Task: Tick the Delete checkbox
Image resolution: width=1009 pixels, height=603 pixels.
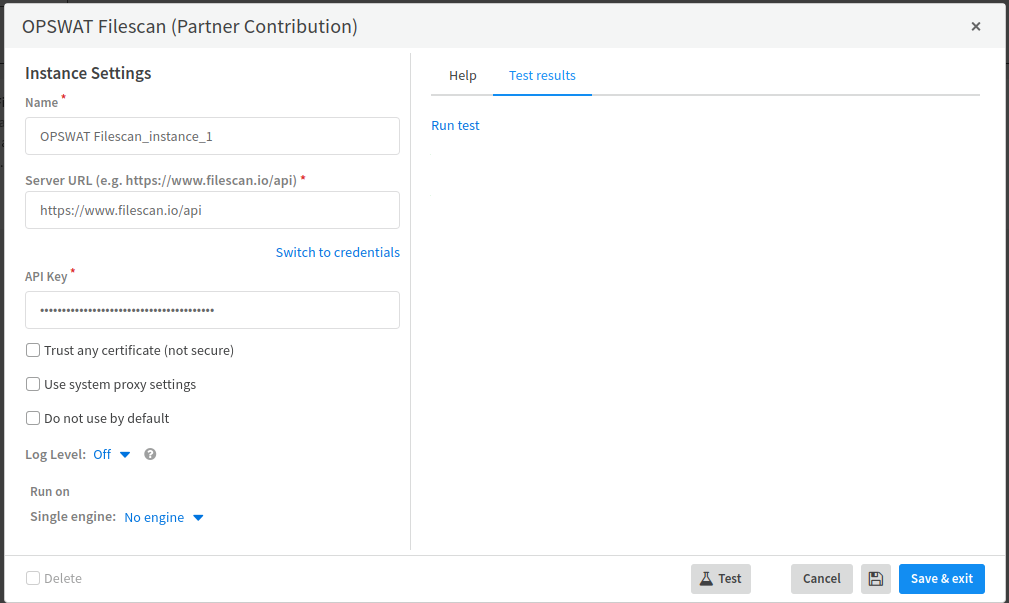Action: [33, 578]
